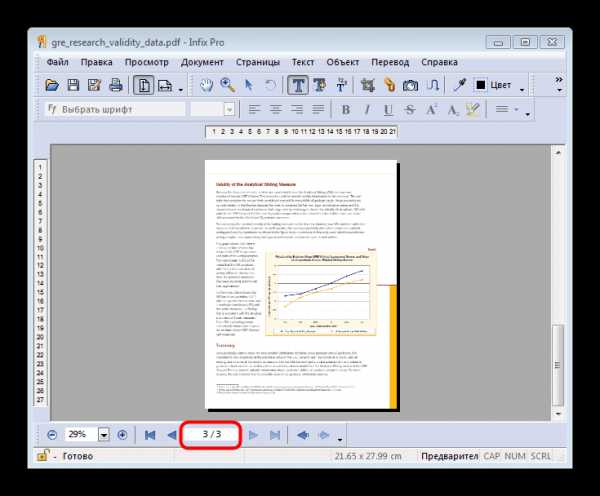The height and width of the screenshot is (496, 600).
Task: Open the font size dropdown
Action: tap(229, 110)
